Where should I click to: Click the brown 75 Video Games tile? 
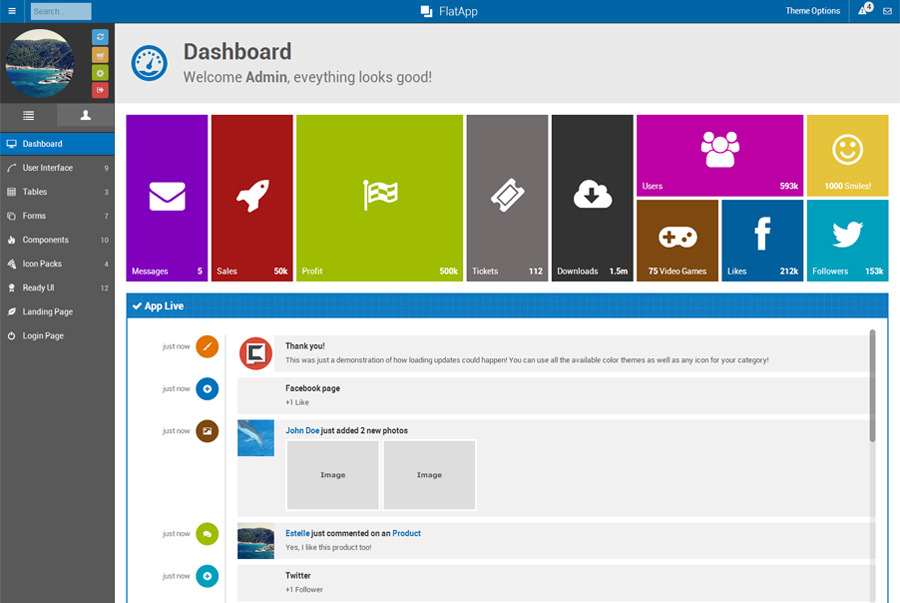click(677, 240)
